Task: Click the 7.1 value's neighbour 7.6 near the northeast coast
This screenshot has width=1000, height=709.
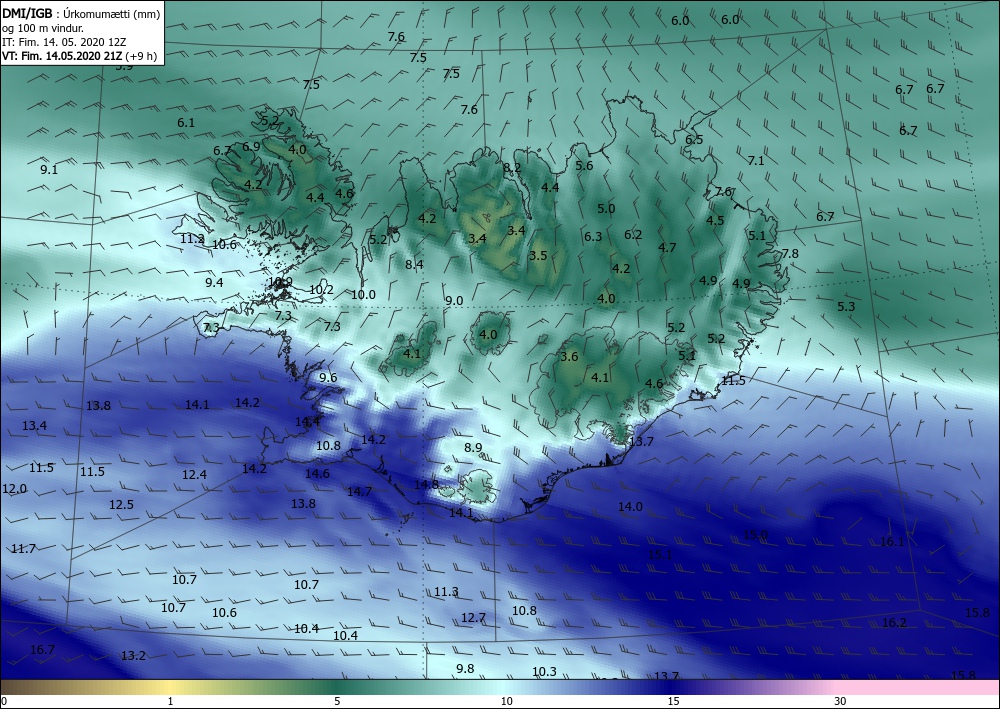Action: (723, 191)
